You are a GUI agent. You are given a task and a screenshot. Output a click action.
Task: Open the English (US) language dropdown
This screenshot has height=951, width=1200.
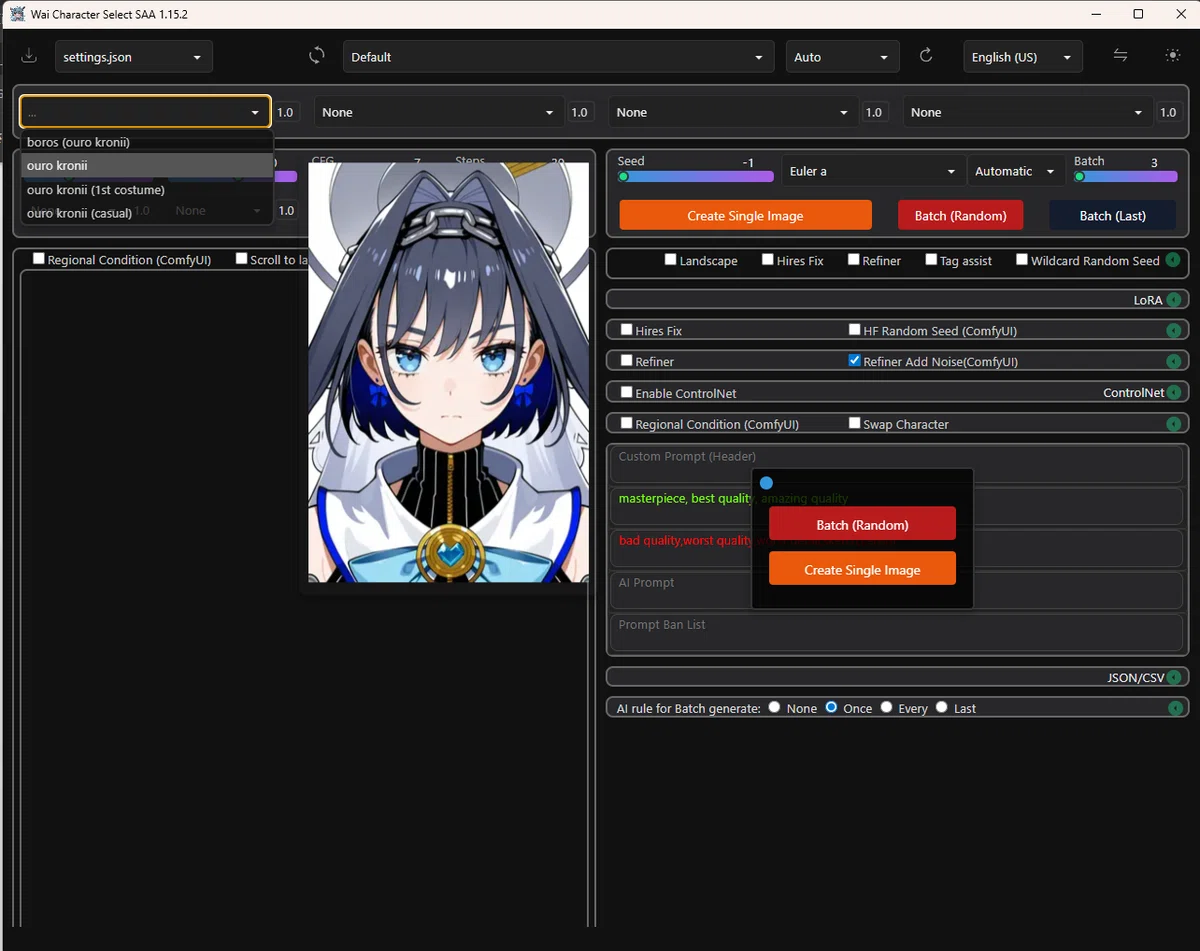1023,57
